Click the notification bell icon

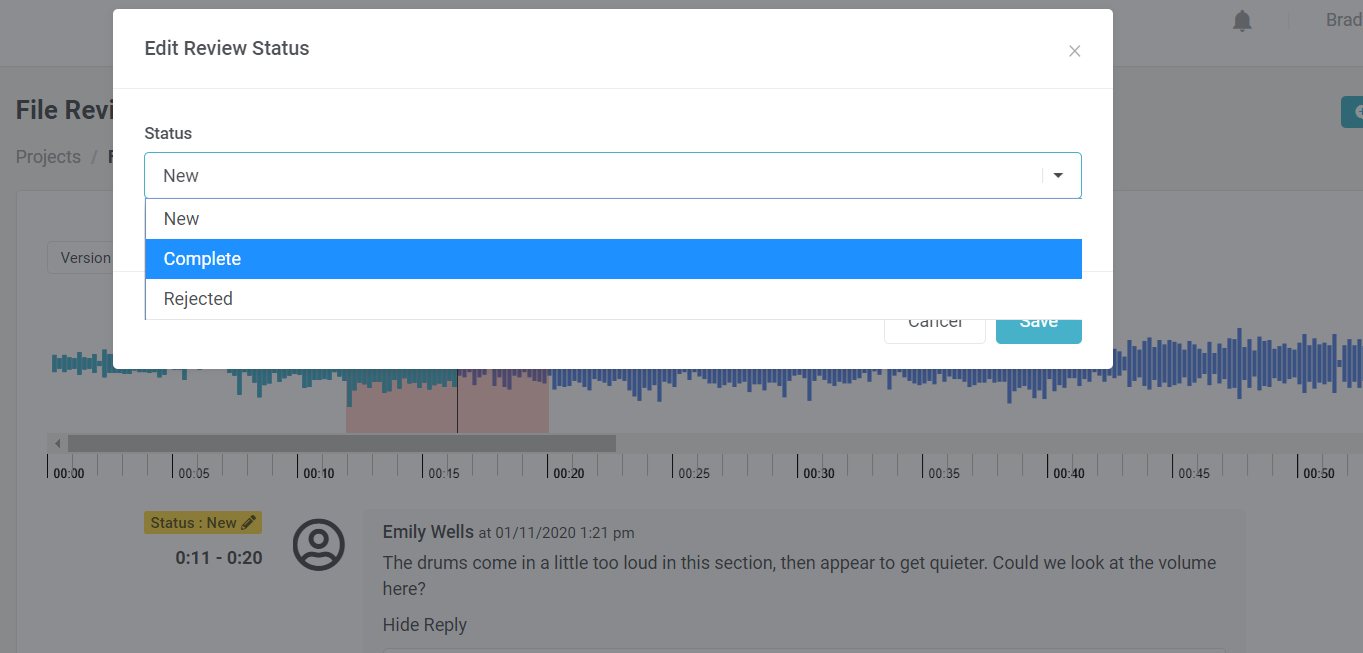[x=1242, y=21]
